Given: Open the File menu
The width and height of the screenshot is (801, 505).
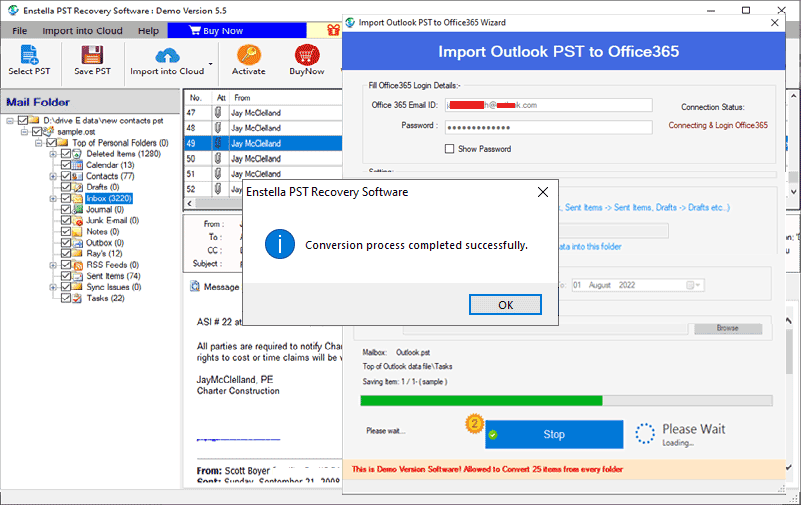Looking at the screenshot, I should (20, 31).
